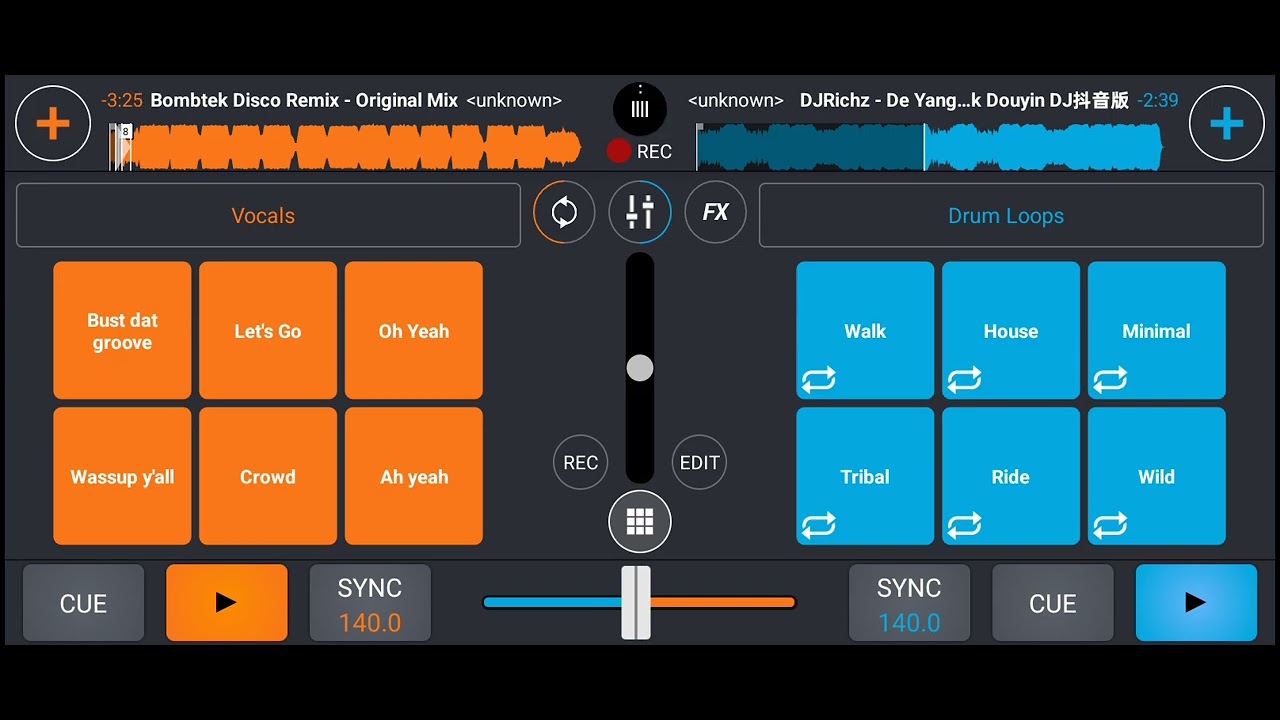Play the Ride drum loop pad

click(x=1011, y=476)
